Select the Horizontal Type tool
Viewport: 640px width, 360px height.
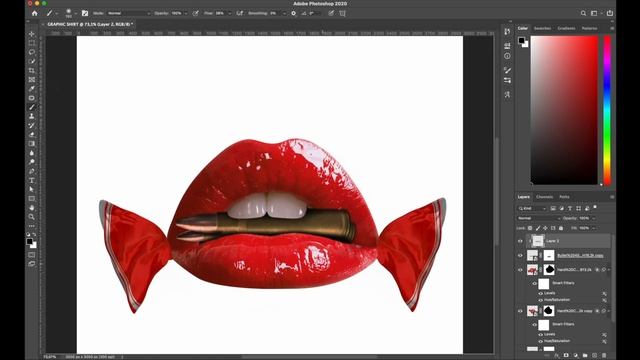click(32, 180)
